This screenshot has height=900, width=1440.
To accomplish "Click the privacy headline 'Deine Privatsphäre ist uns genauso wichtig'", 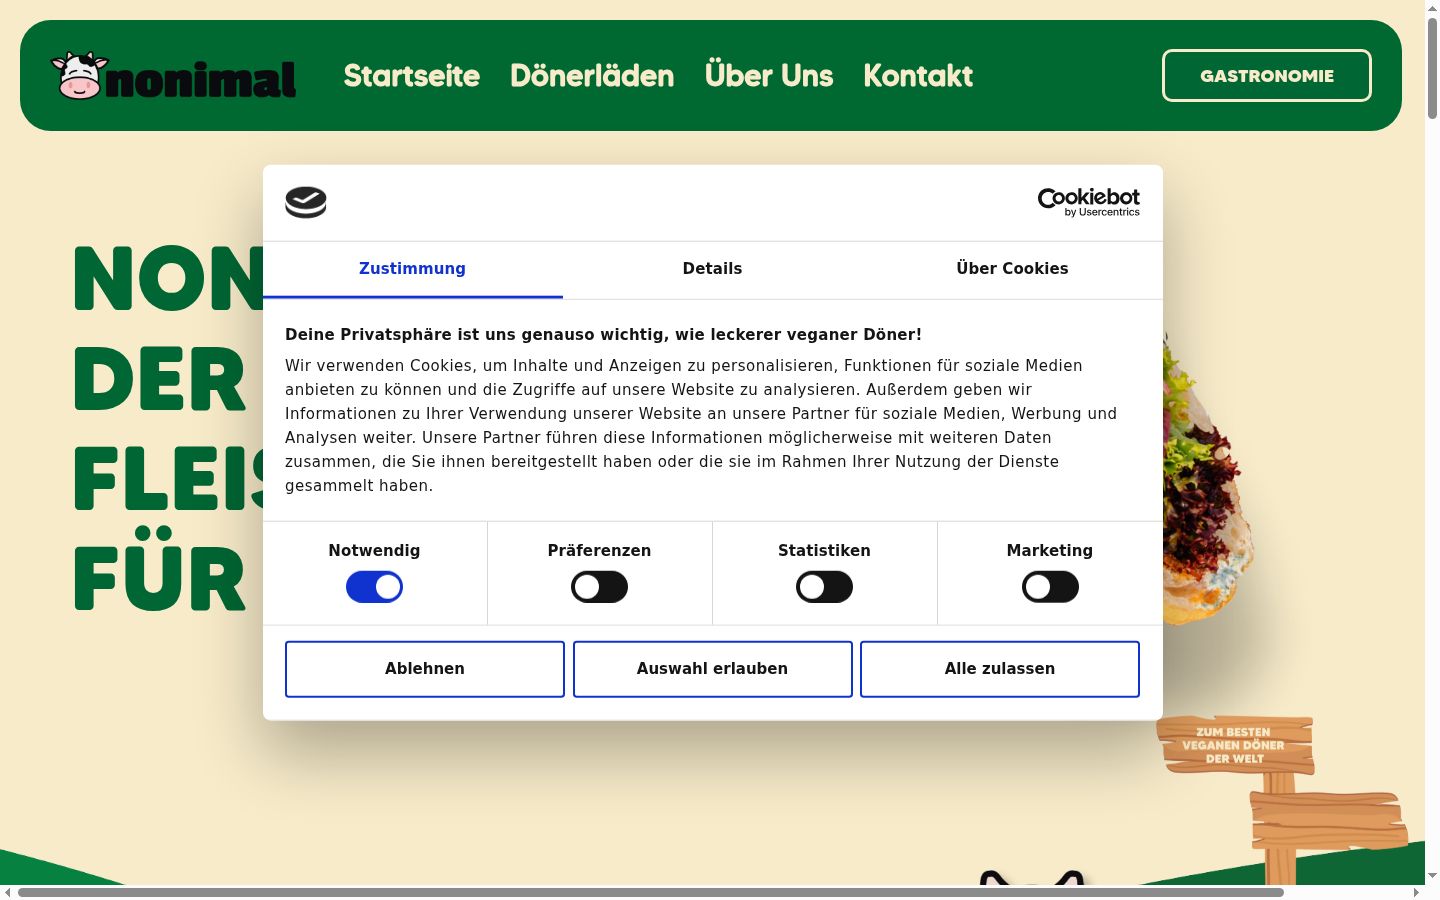I will click(x=603, y=335).
